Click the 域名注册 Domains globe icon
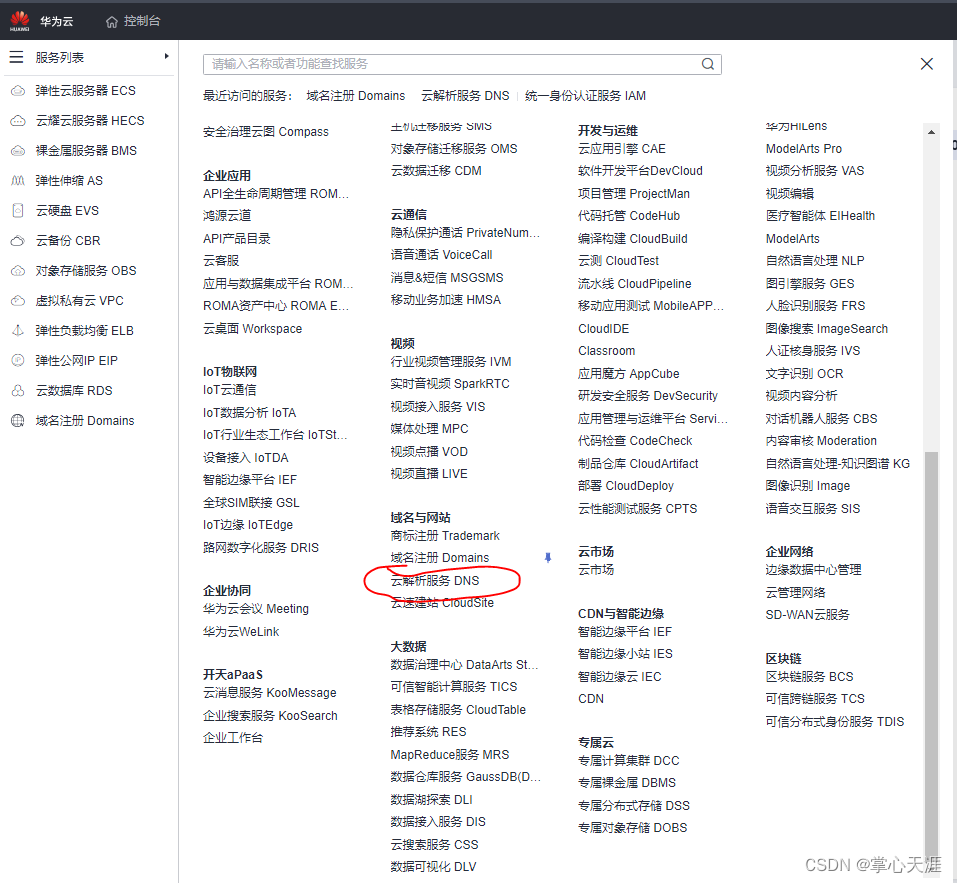957x883 pixels. [x=16, y=420]
